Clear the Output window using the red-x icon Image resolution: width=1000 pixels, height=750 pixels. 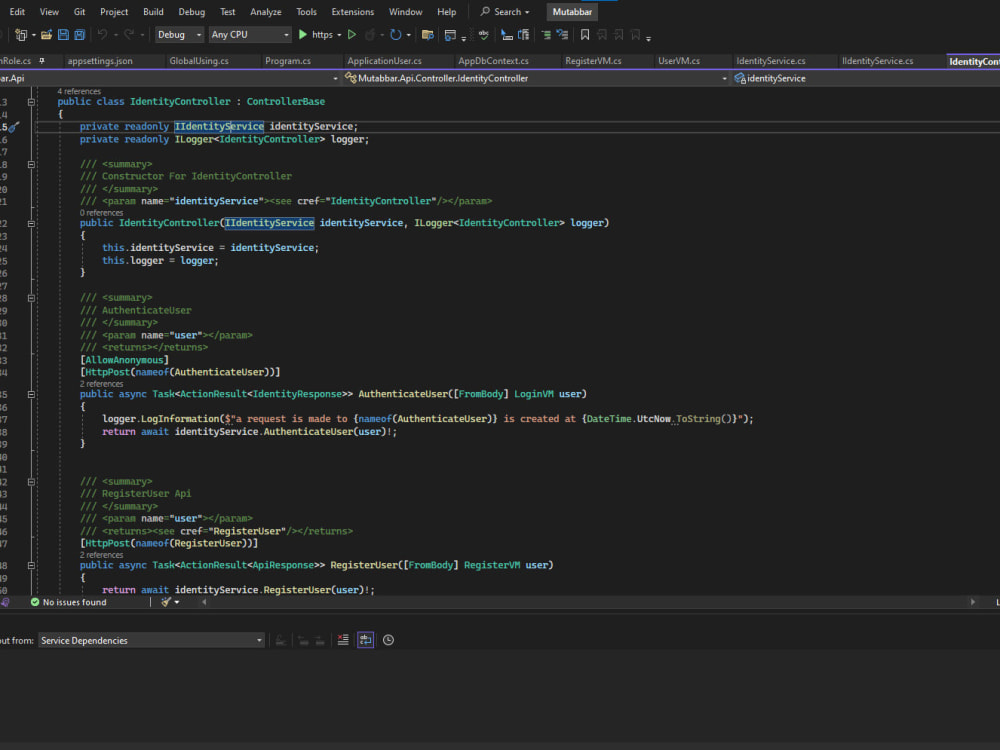[342, 640]
